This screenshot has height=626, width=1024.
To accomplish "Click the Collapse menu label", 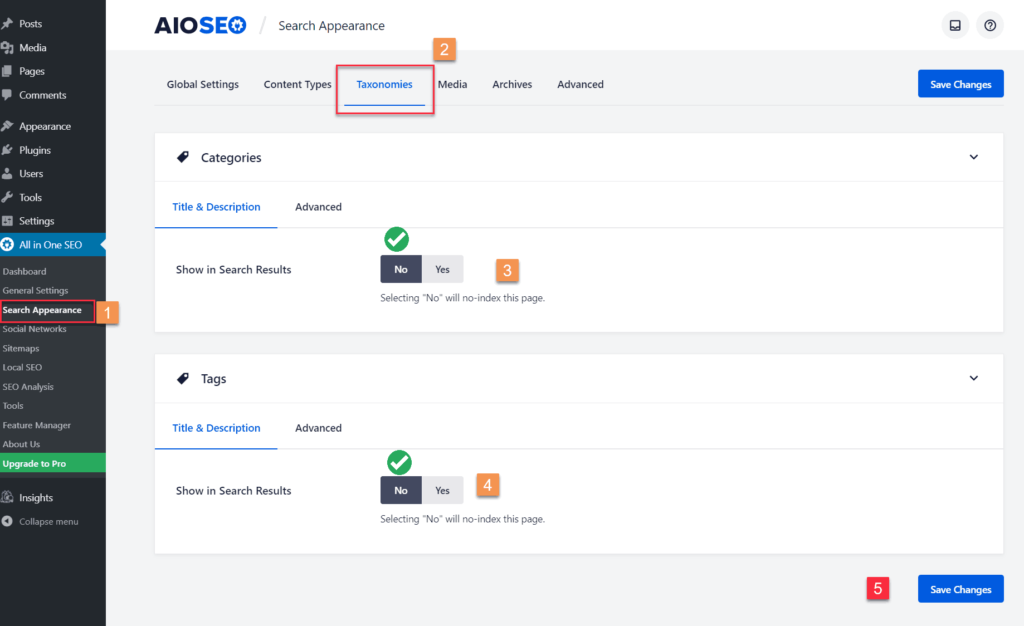I will (48, 522).
